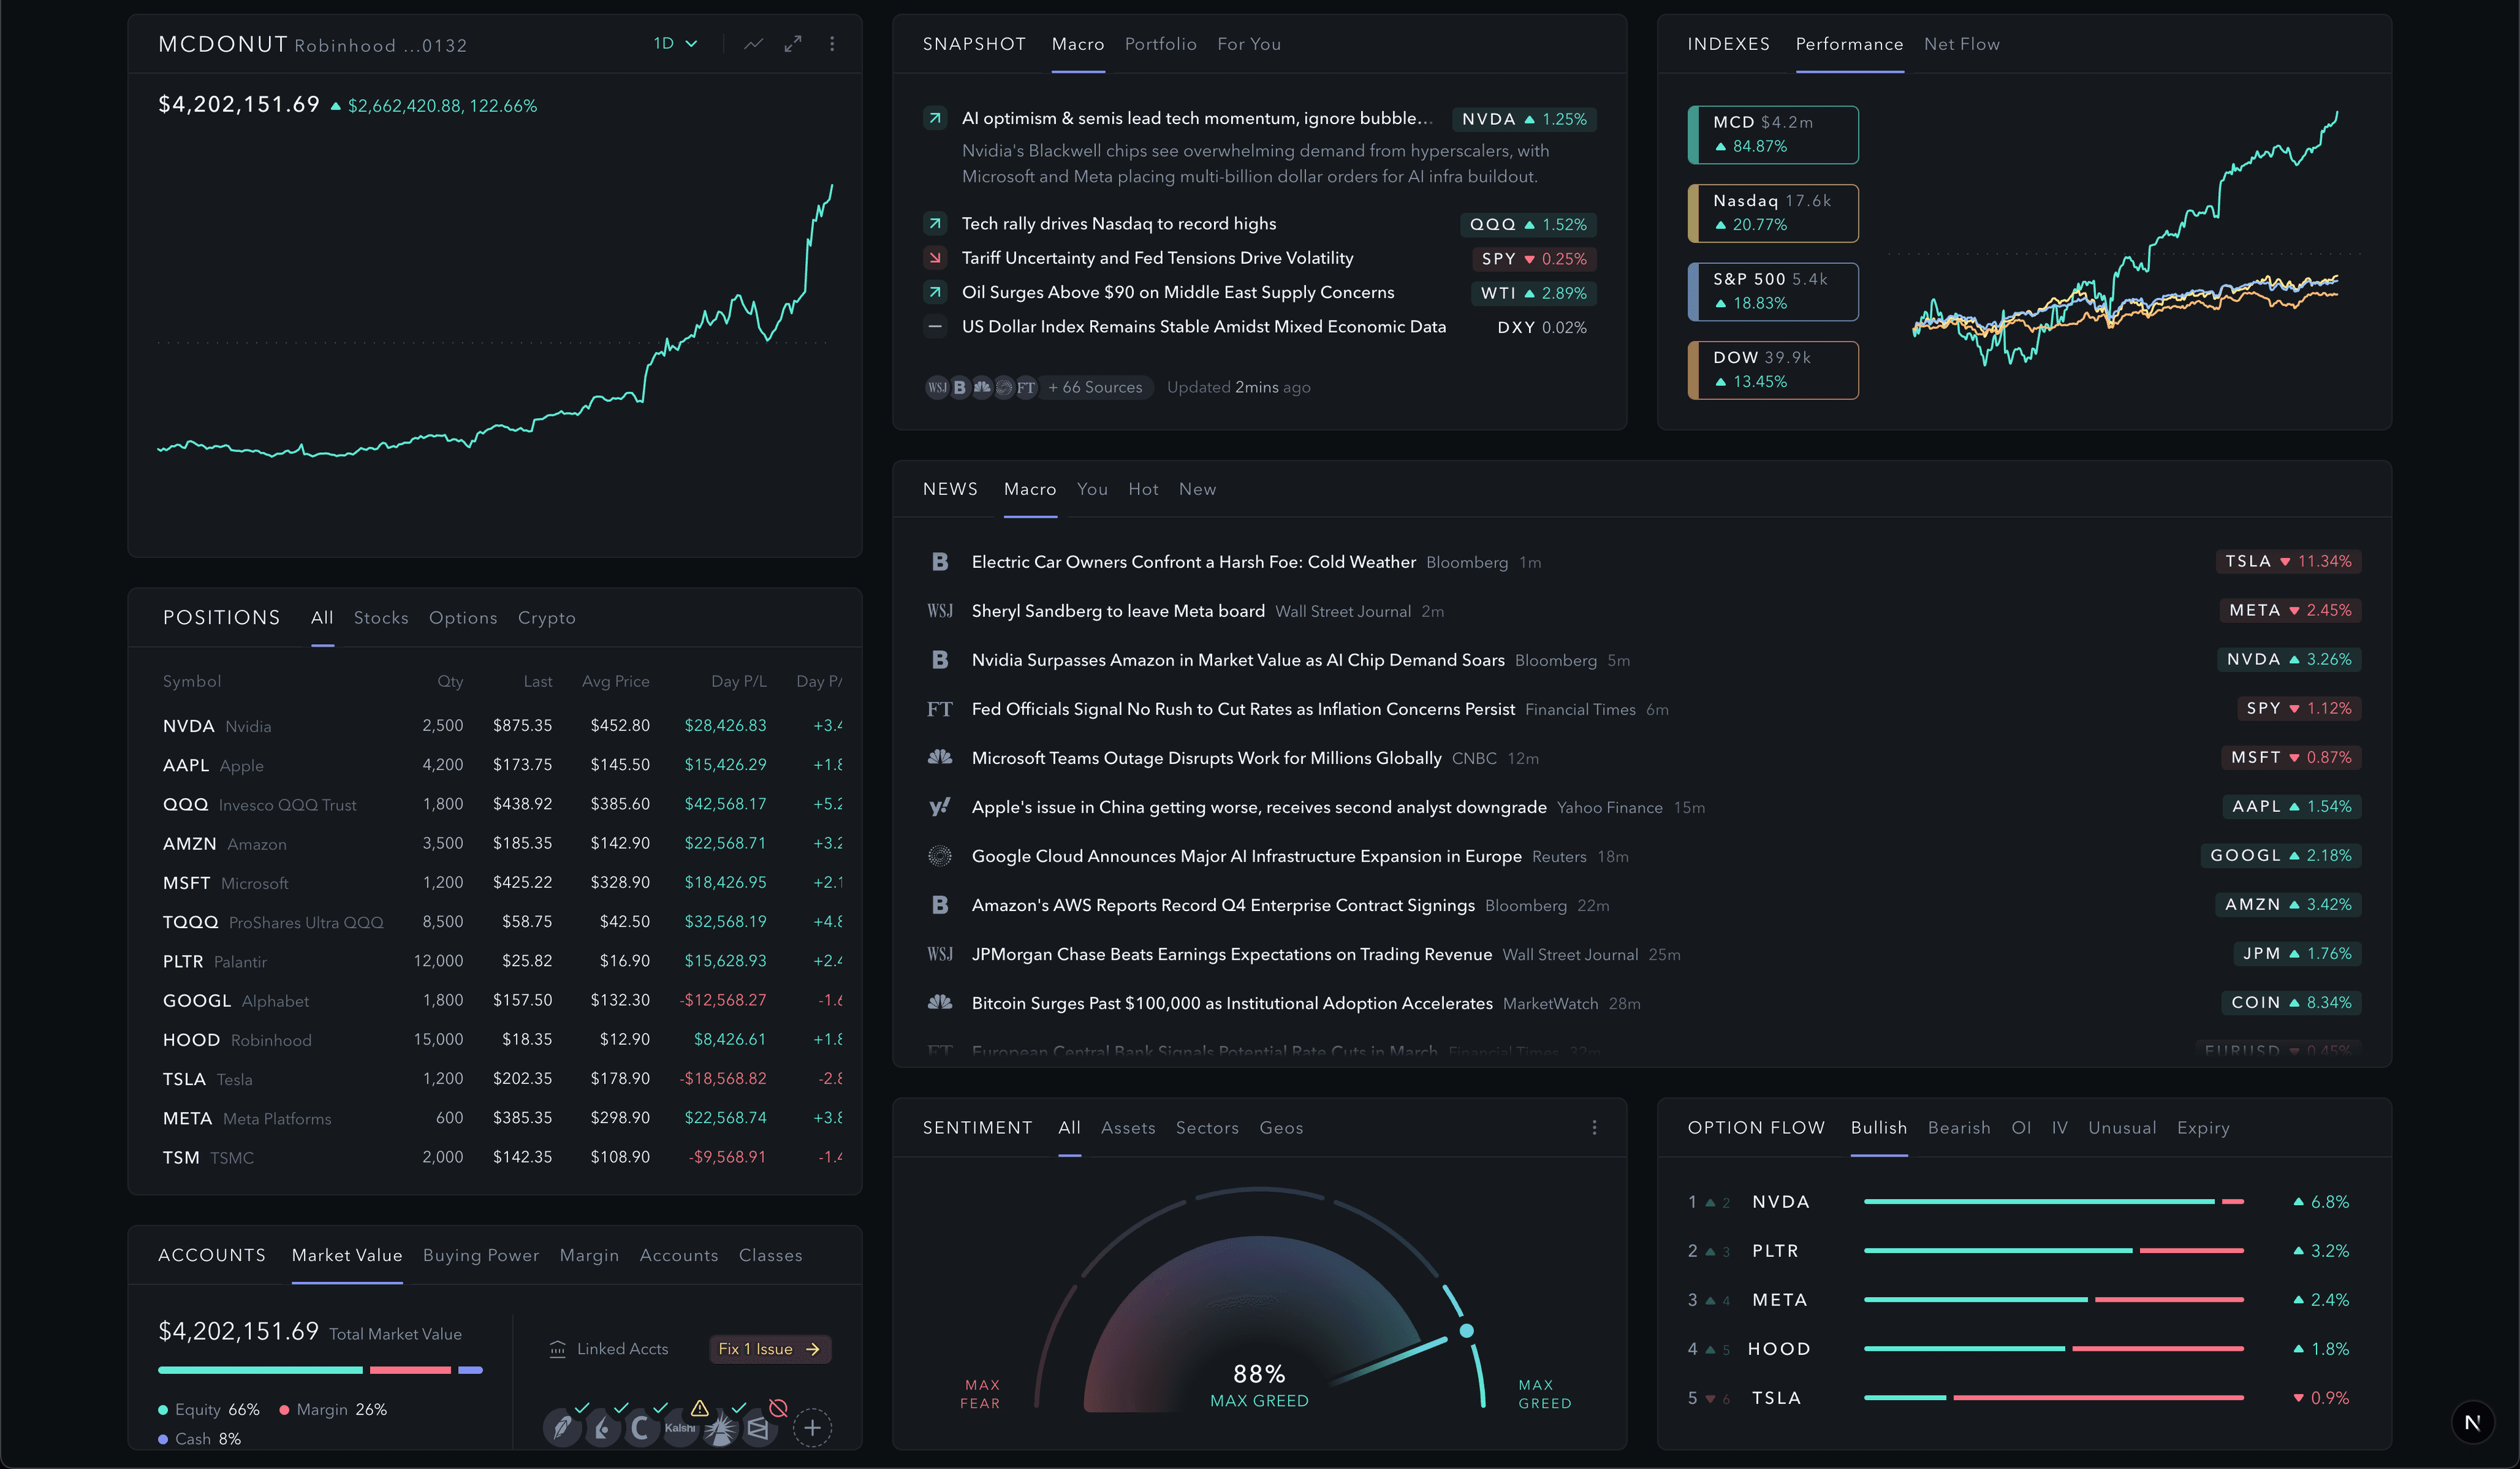The image size is (2520, 1469).
Task: Filter positions by Options tab
Action: [463, 618]
